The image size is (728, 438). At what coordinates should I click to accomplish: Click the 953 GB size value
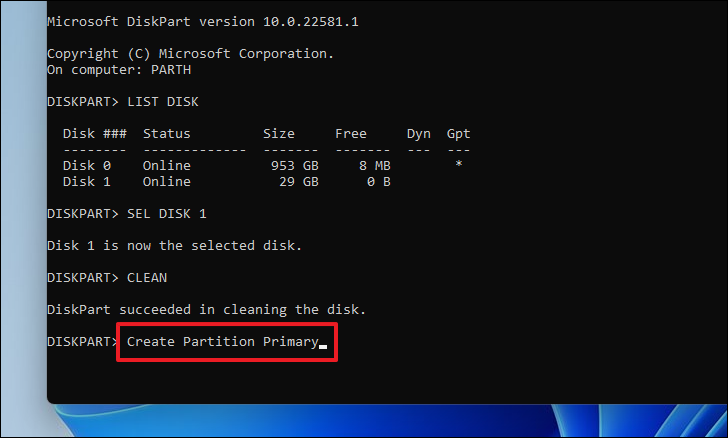pyautogui.click(x=295, y=166)
